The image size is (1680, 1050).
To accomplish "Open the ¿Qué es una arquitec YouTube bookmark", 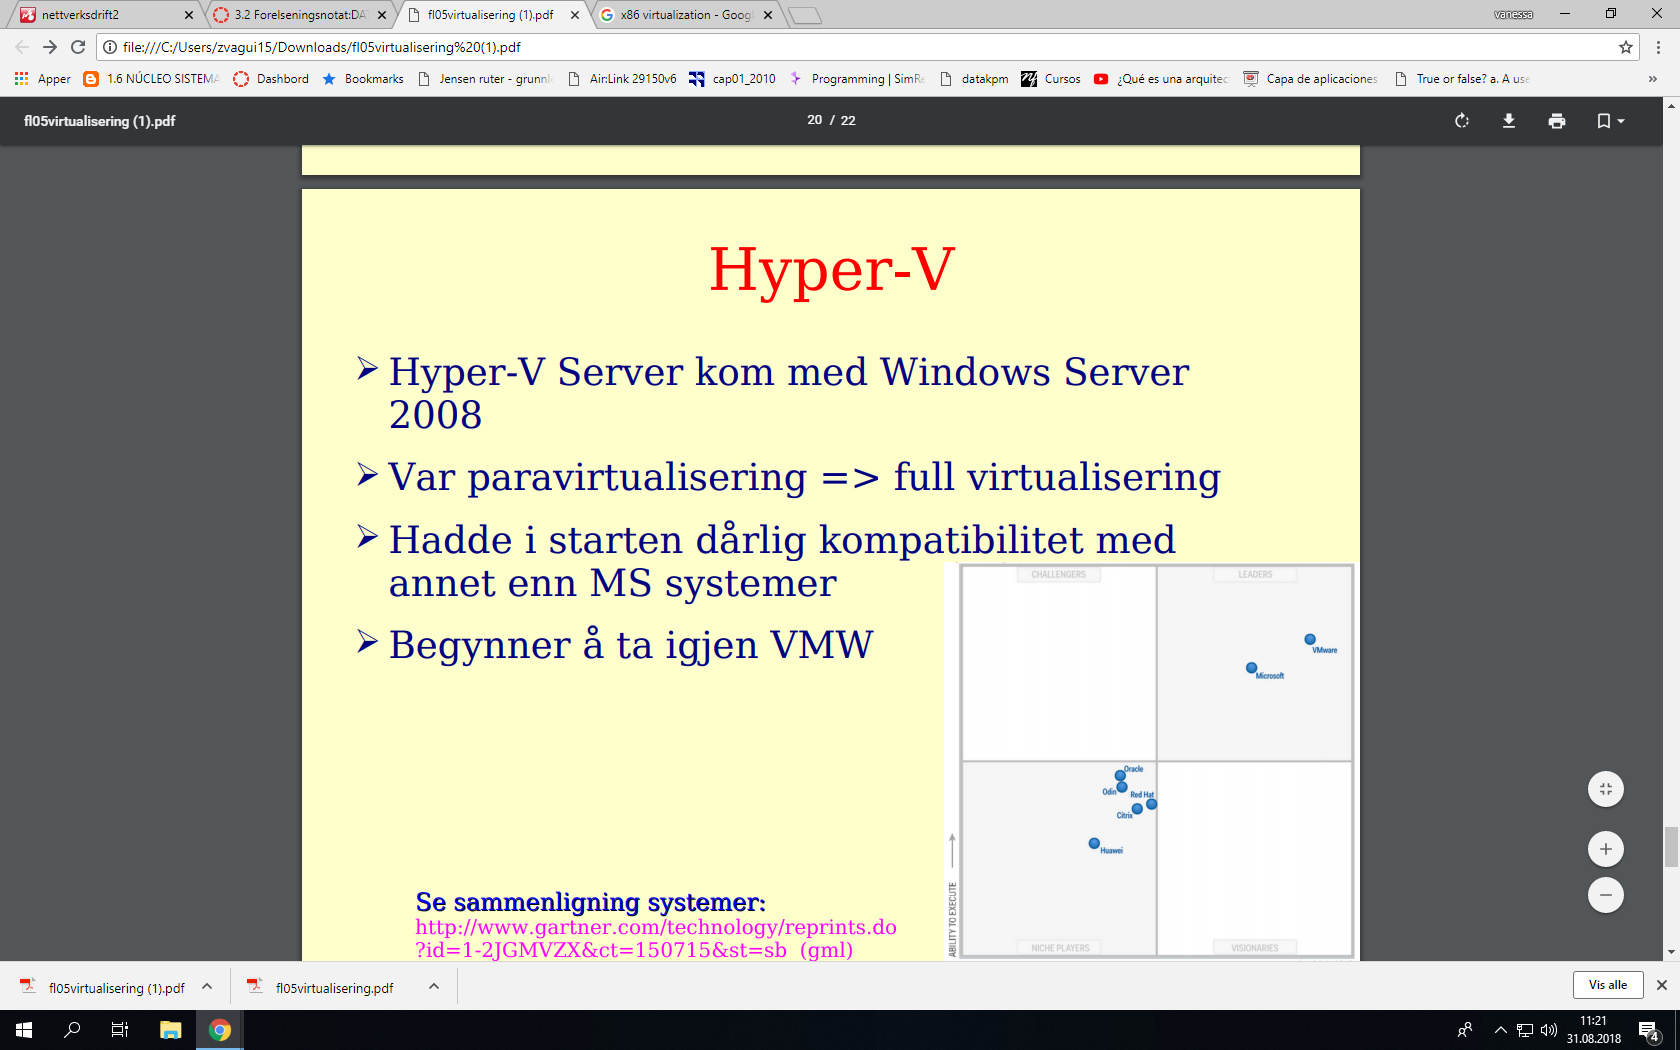I will pyautogui.click(x=1161, y=79).
